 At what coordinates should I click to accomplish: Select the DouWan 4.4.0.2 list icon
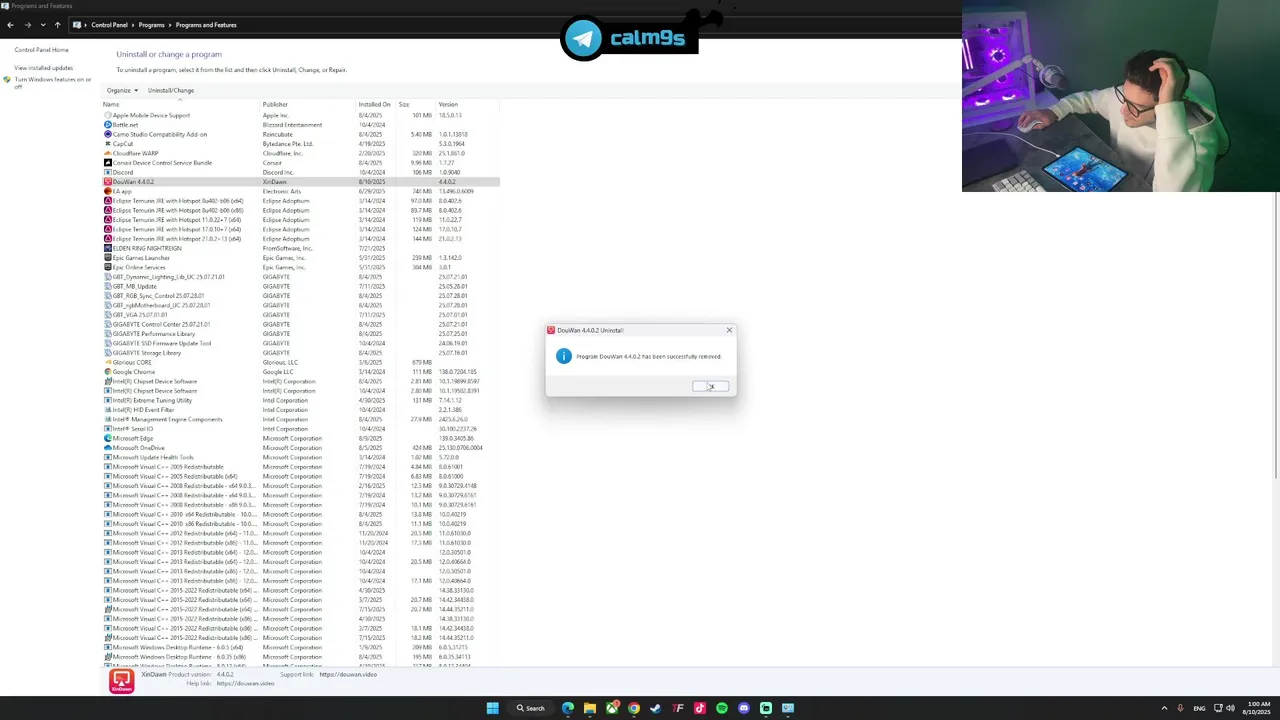point(108,182)
